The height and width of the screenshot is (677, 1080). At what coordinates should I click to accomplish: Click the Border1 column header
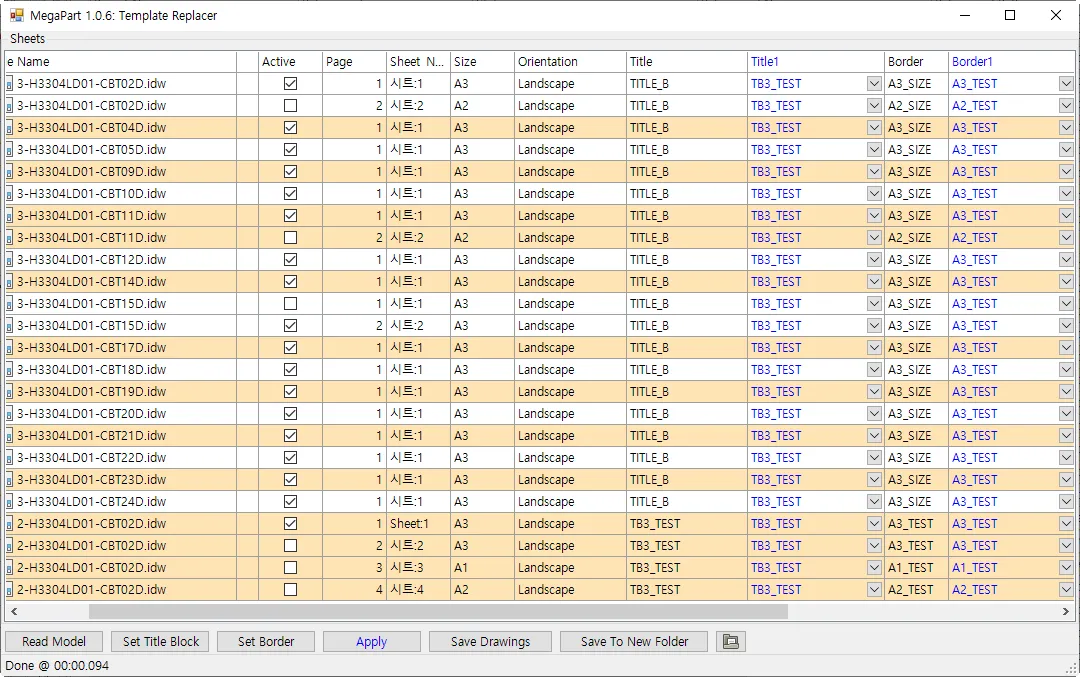(1012, 61)
